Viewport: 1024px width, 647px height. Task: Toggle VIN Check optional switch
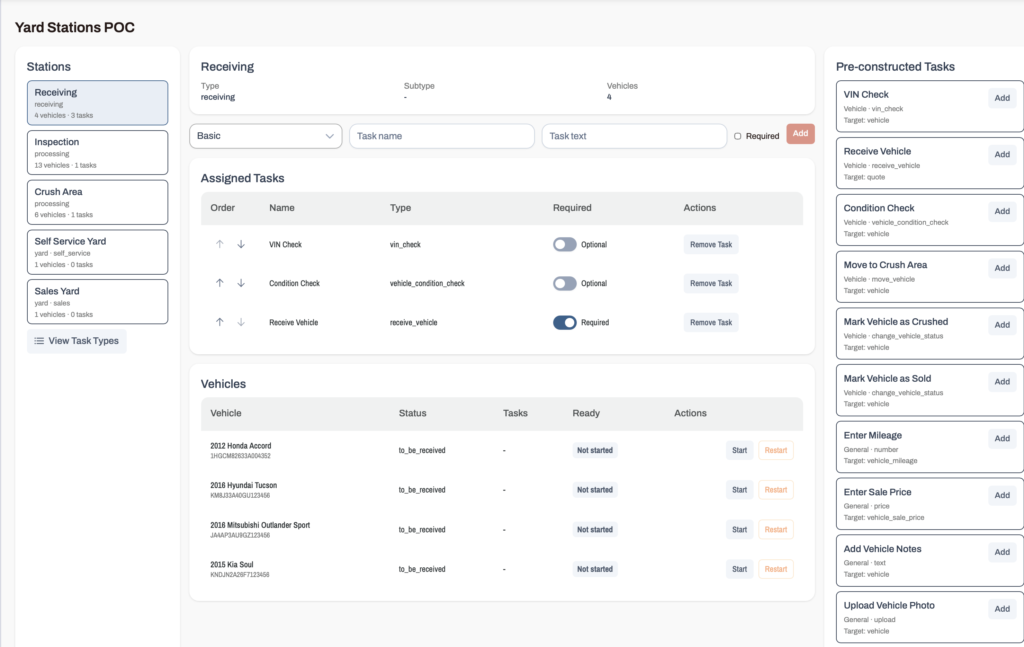[x=565, y=244]
